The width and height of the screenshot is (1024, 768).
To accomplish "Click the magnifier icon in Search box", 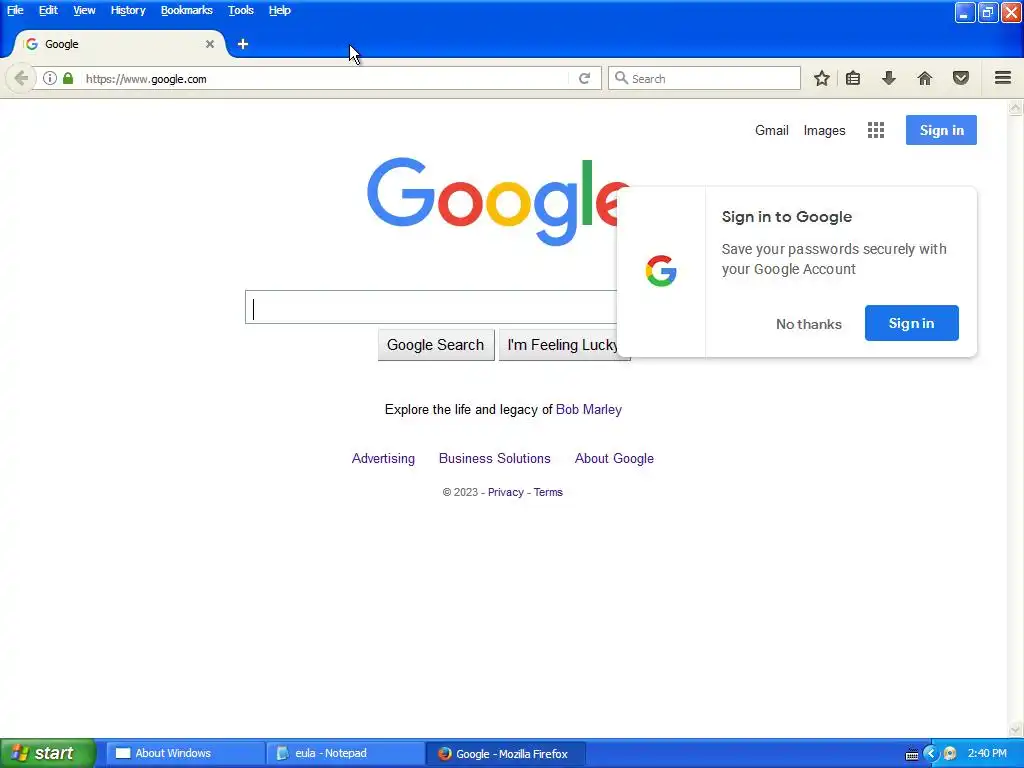I will point(621,78).
